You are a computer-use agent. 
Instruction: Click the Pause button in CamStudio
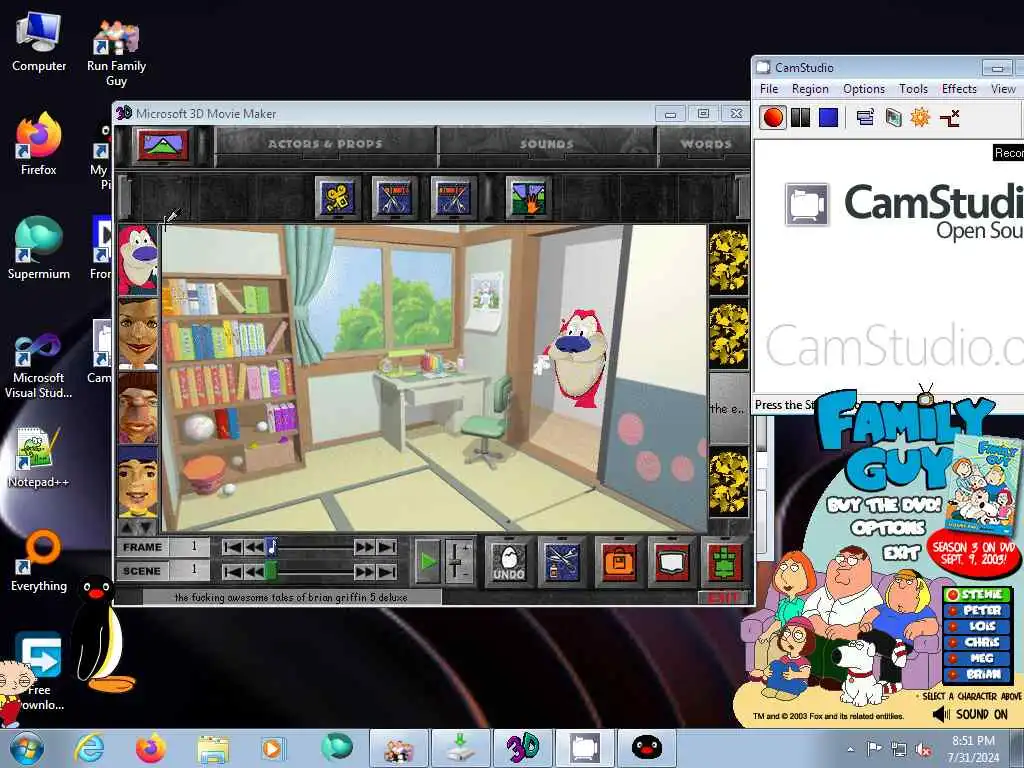(800, 118)
